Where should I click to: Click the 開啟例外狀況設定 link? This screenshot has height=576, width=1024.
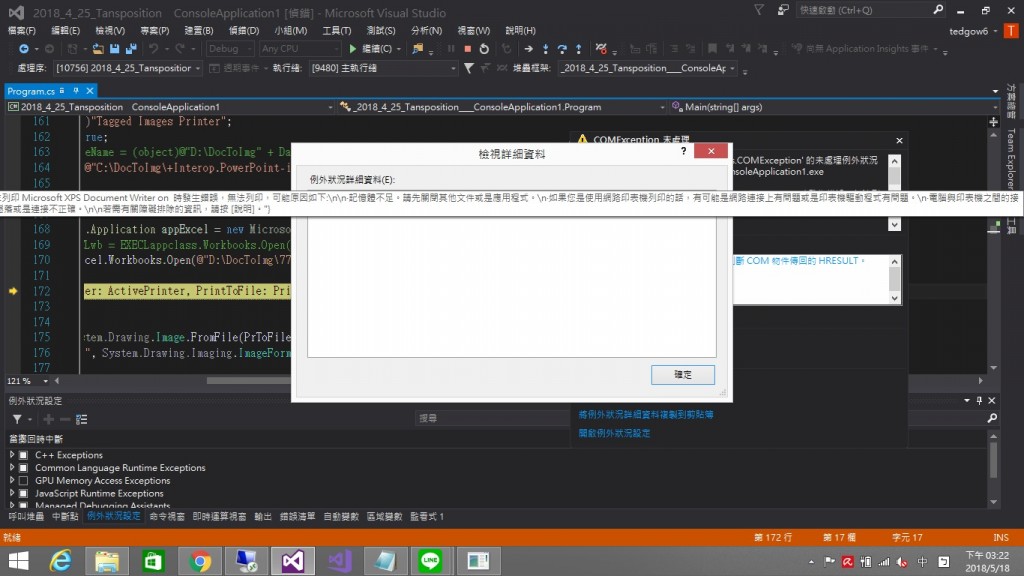(614, 433)
